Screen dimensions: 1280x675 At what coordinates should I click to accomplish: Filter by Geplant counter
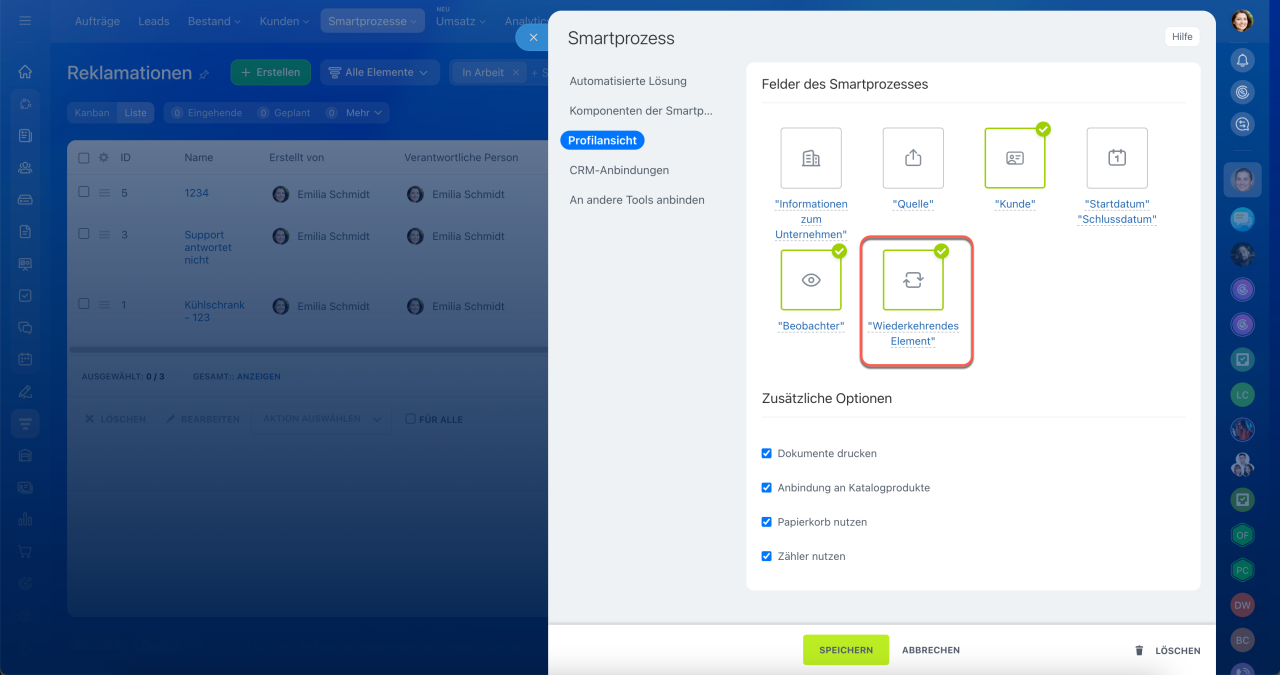tap(283, 113)
